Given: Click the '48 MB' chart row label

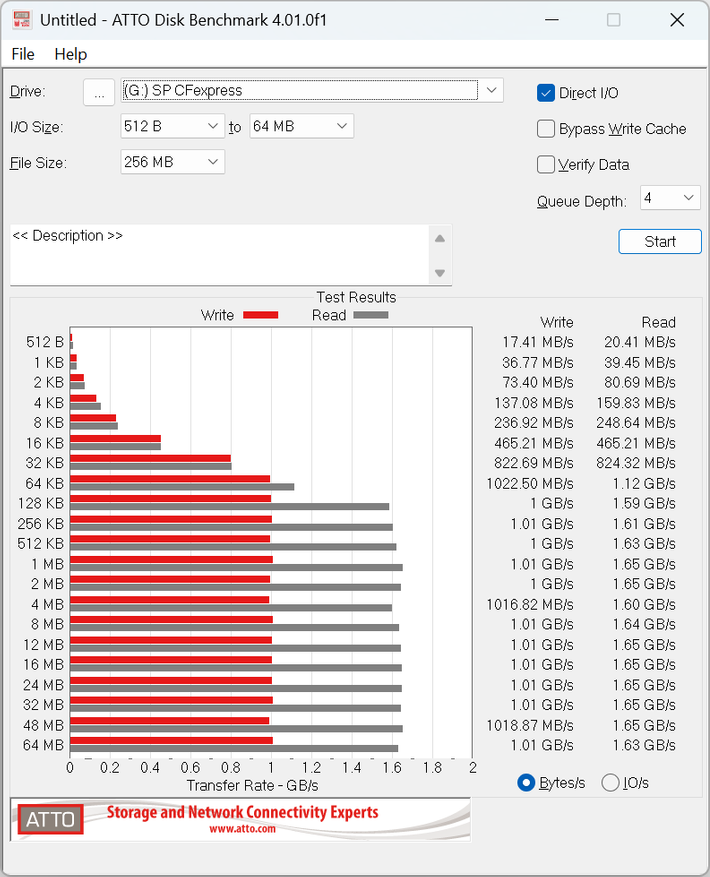Looking at the screenshot, I should 43,725.
